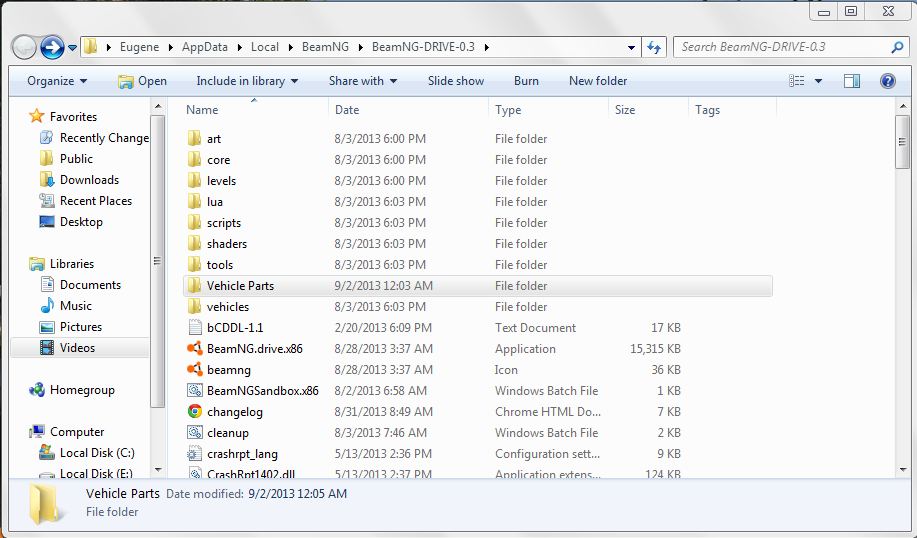Click the blue Help icon

888,81
